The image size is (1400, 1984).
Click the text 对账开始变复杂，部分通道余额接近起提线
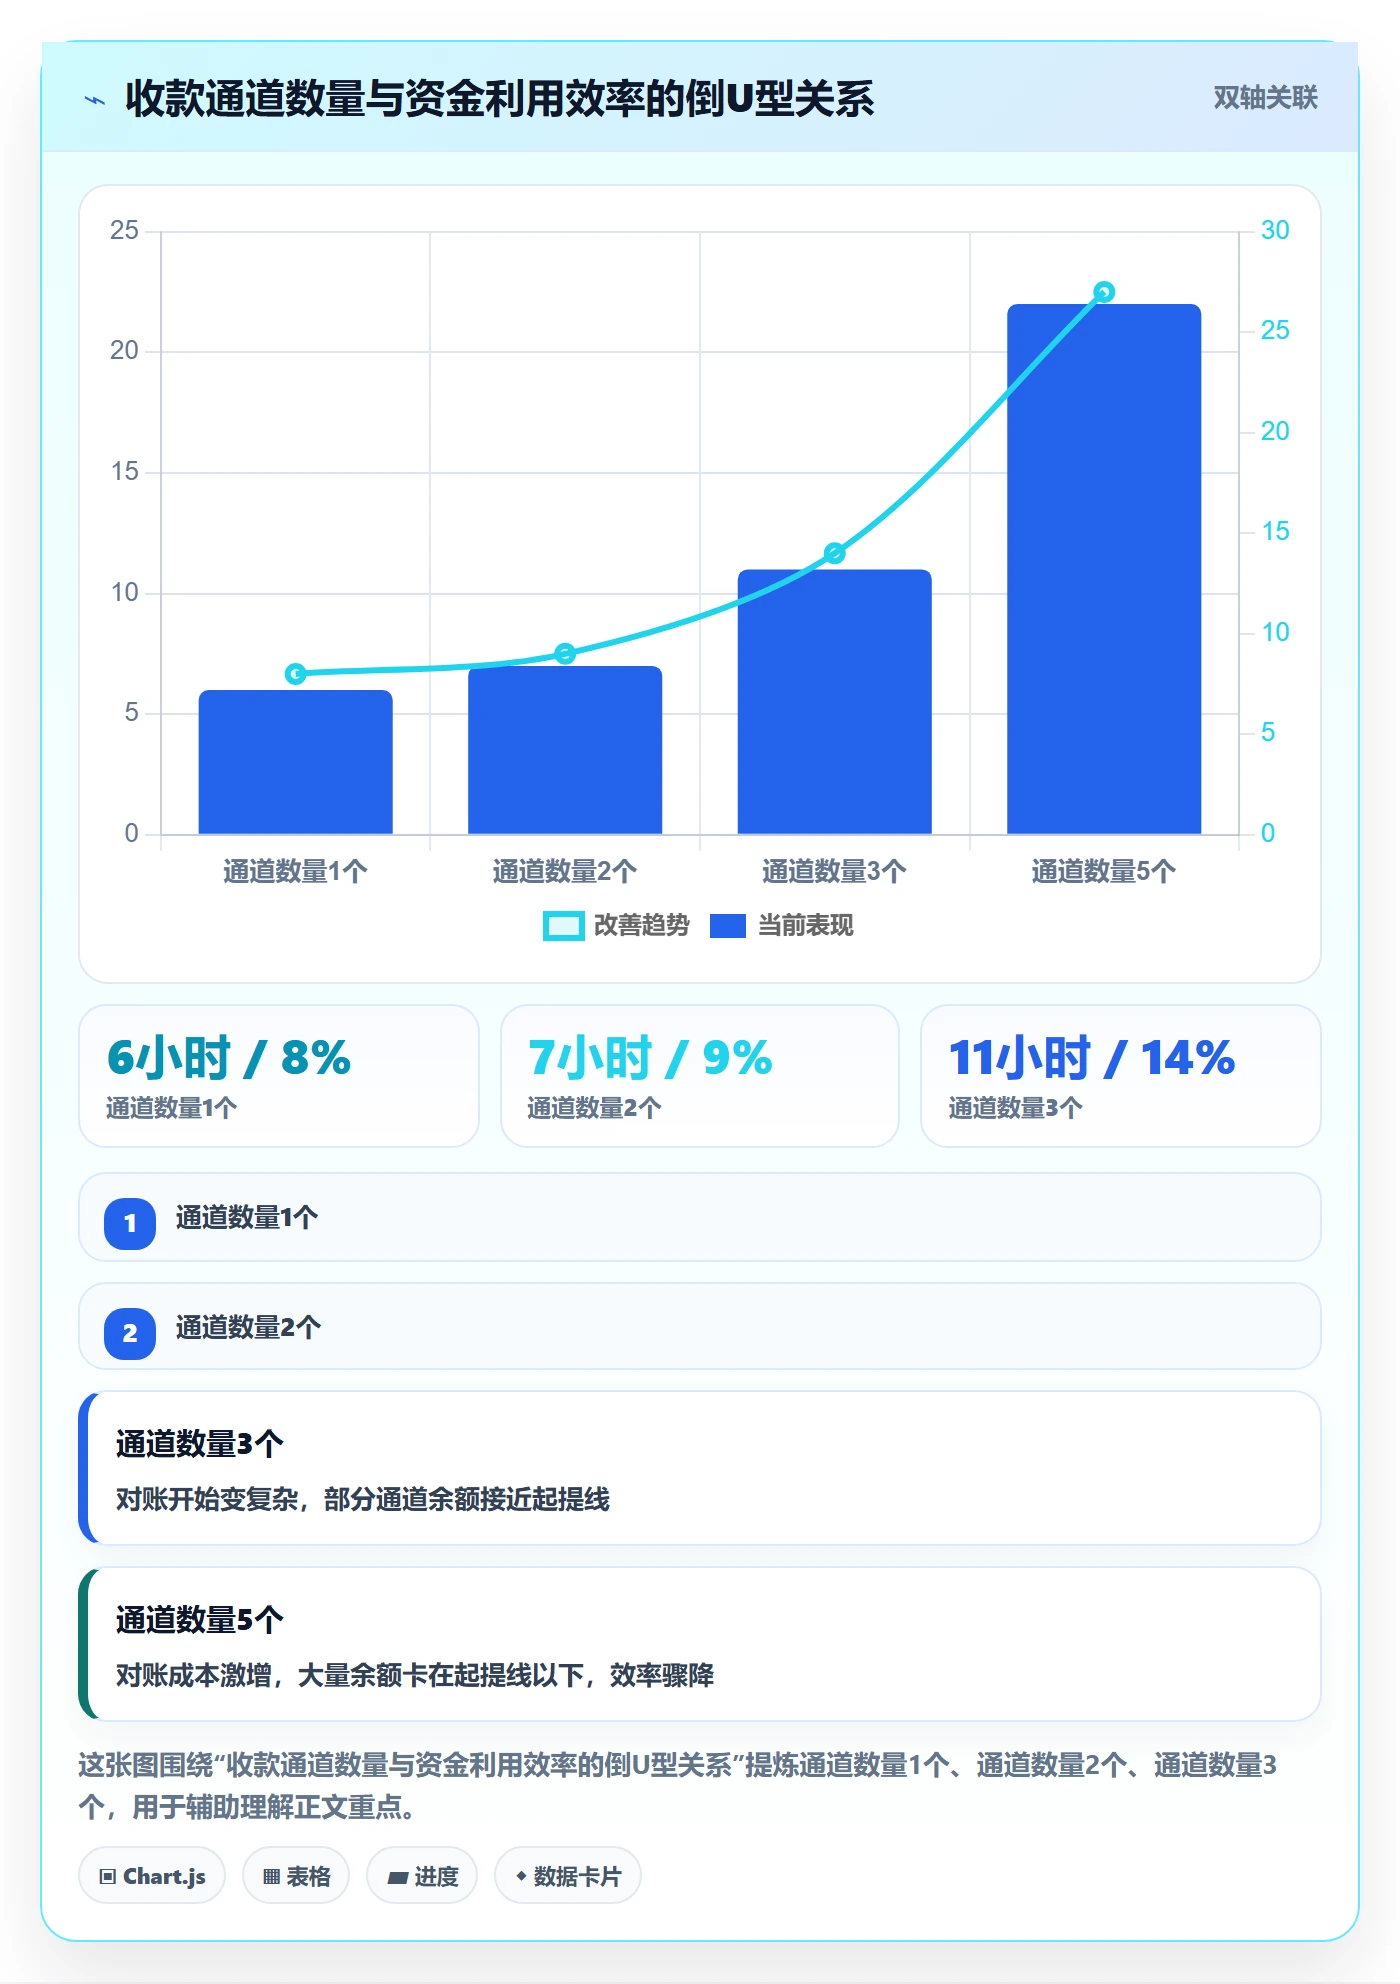coord(363,1500)
